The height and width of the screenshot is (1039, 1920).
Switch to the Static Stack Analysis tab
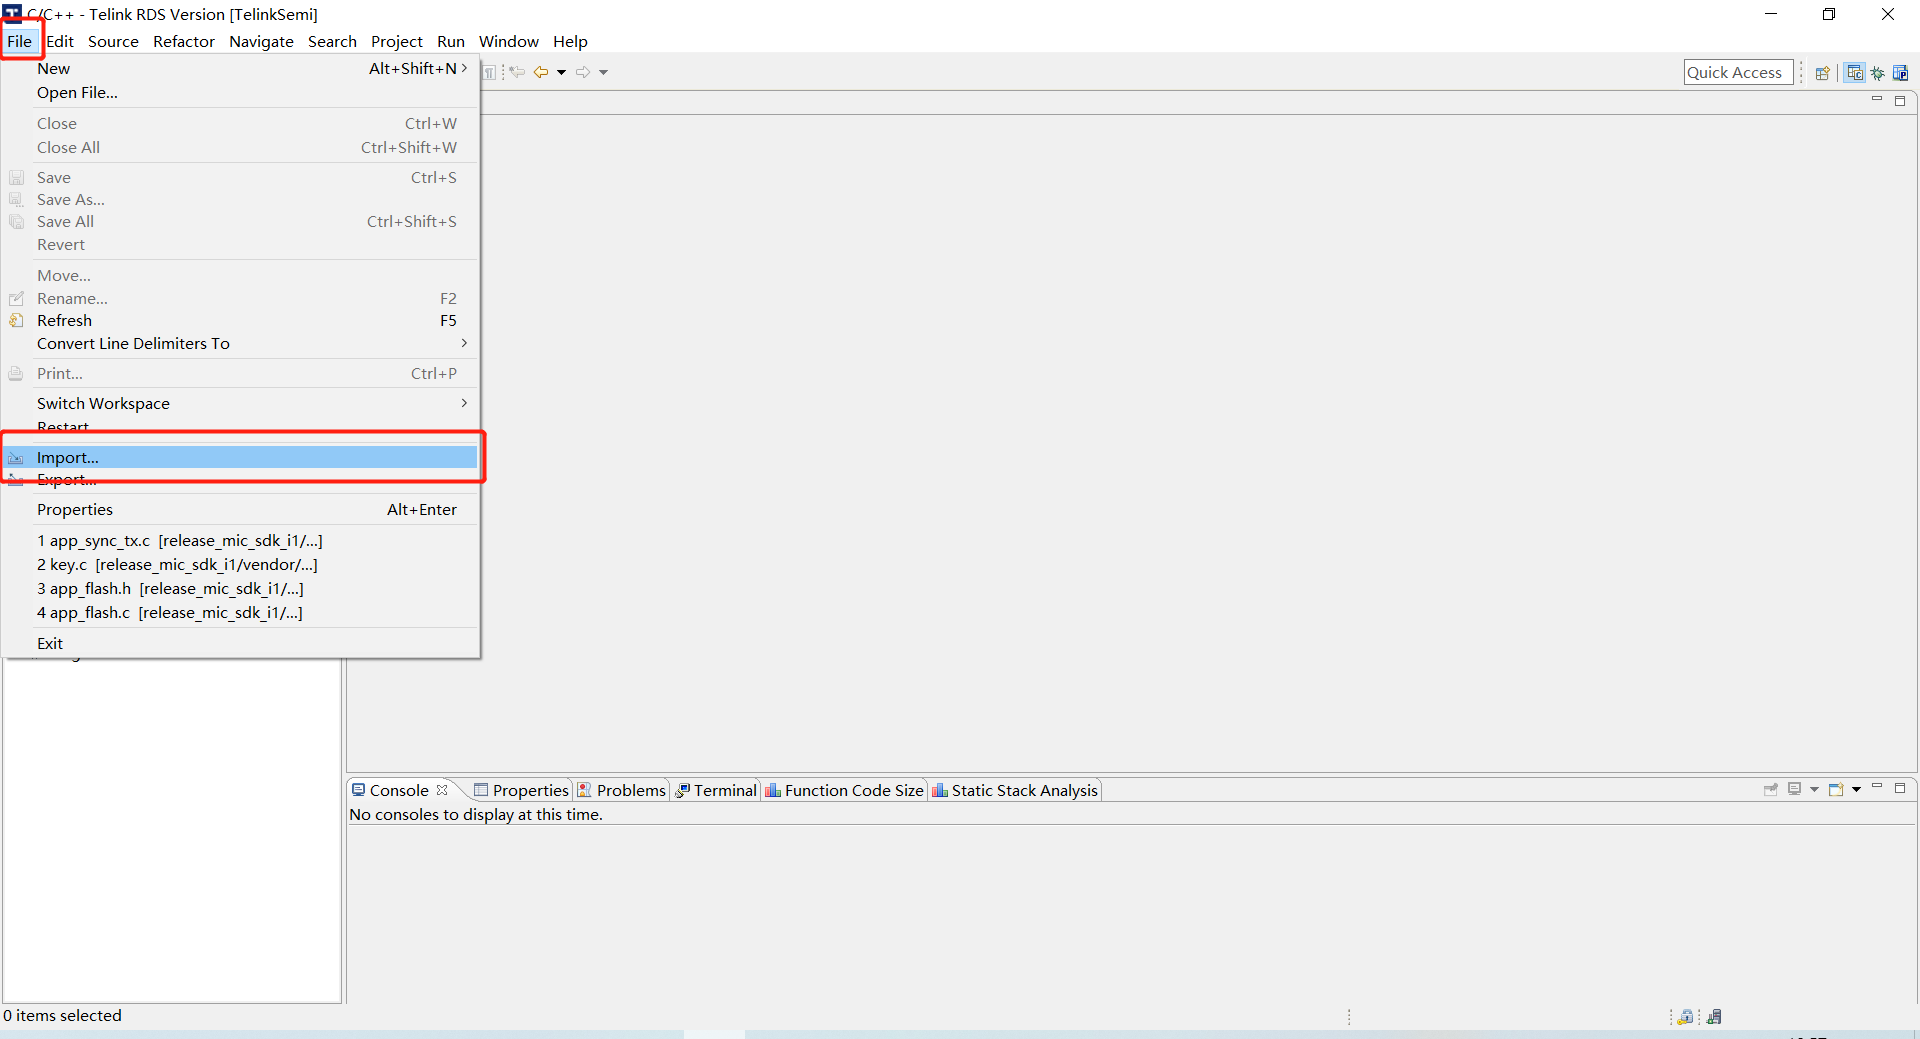(x=1023, y=789)
